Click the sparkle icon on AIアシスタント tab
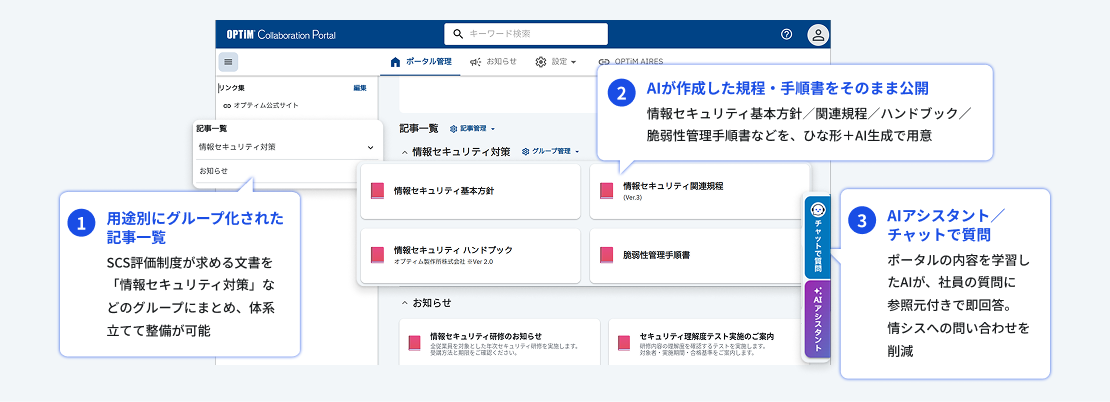Image resolution: width=1110 pixels, height=402 pixels. pyautogui.click(x=818, y=291)
